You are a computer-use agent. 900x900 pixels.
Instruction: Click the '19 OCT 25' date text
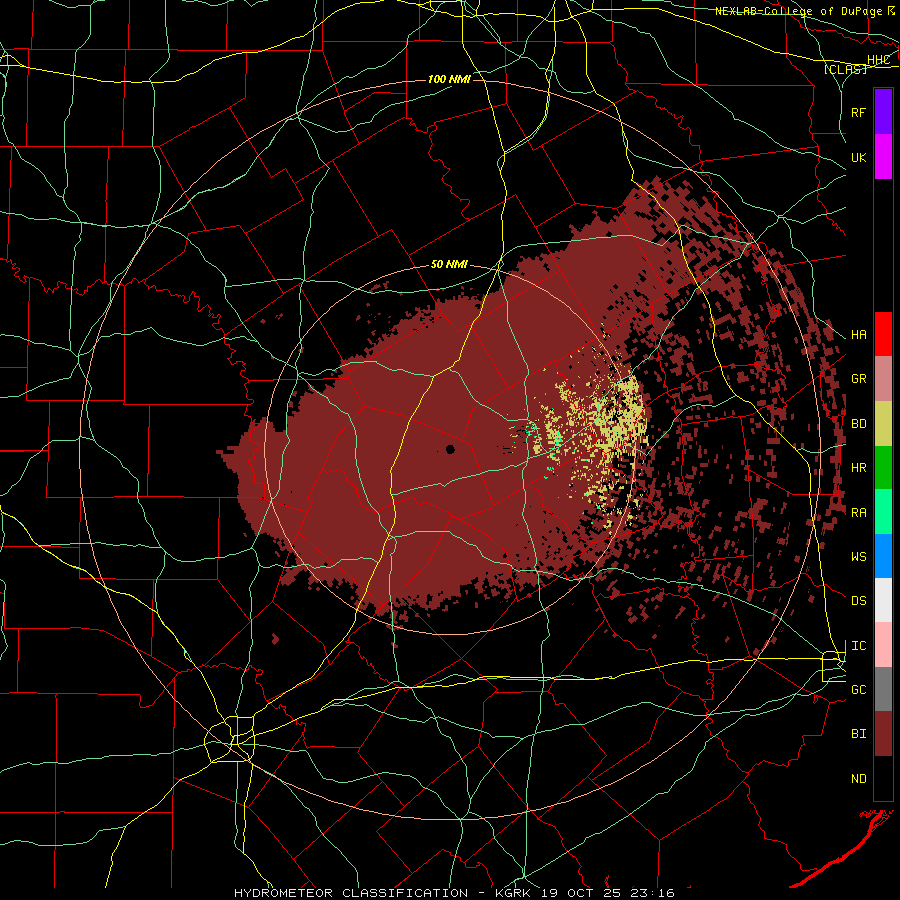click(581, 893)
